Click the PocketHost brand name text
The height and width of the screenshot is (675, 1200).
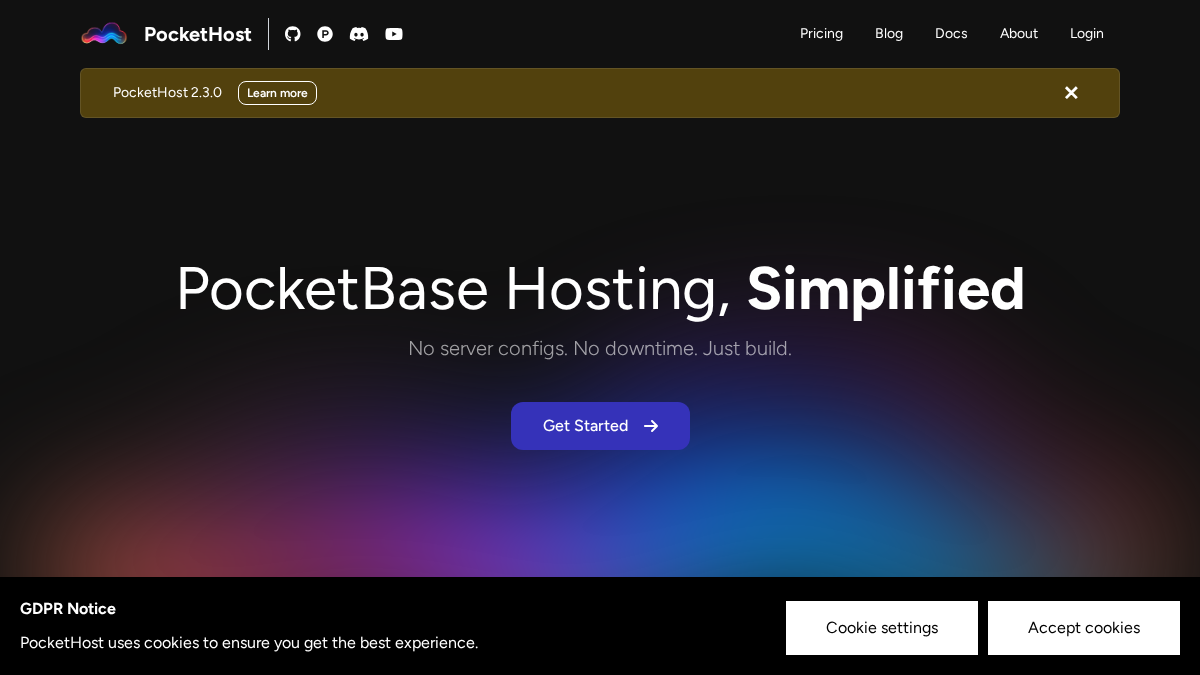point(198,34)
